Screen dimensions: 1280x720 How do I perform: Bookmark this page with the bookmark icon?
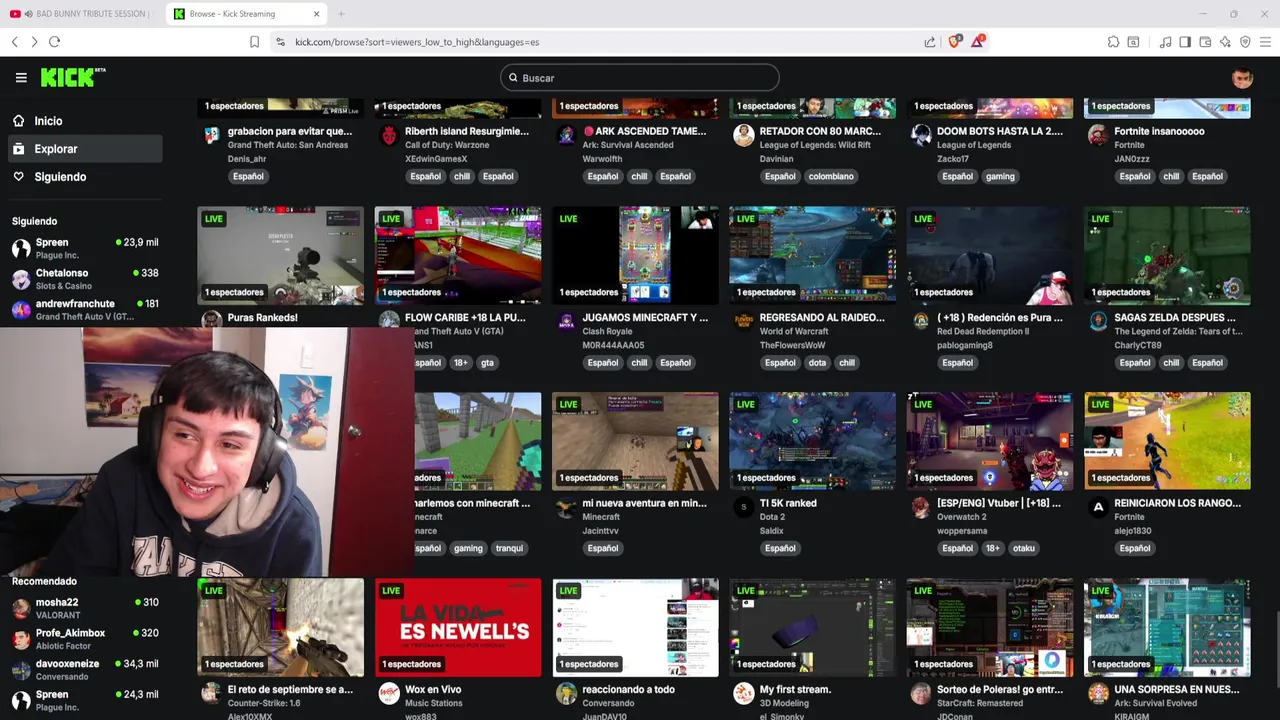[254, 42]
